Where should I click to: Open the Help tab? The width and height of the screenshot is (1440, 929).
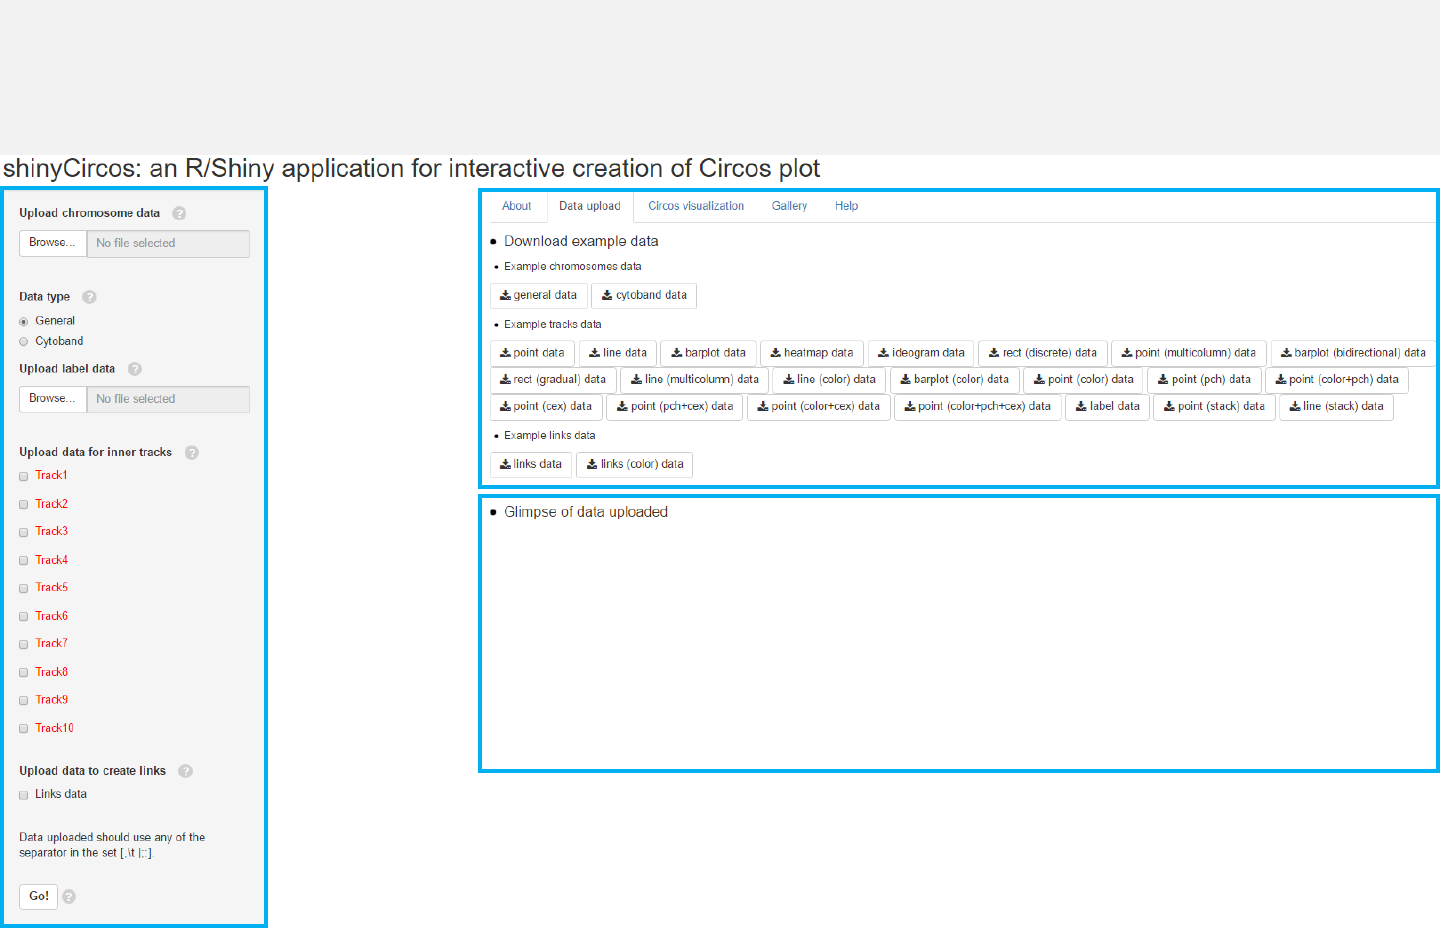coord(847,206)
